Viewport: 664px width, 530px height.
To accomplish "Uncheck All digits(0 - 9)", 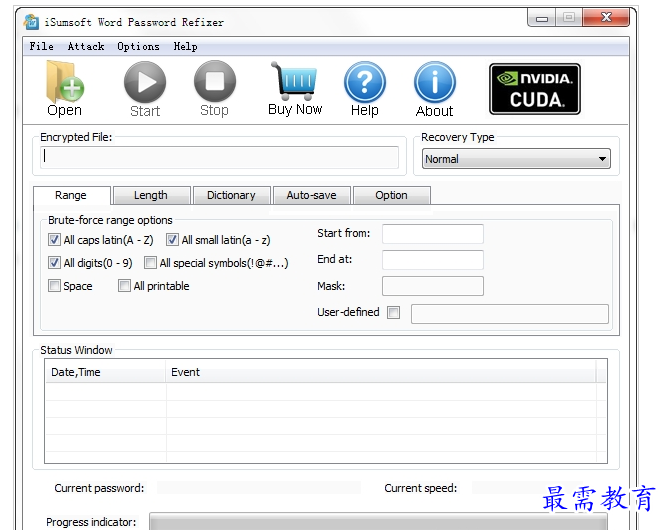I will pos(54,263).
